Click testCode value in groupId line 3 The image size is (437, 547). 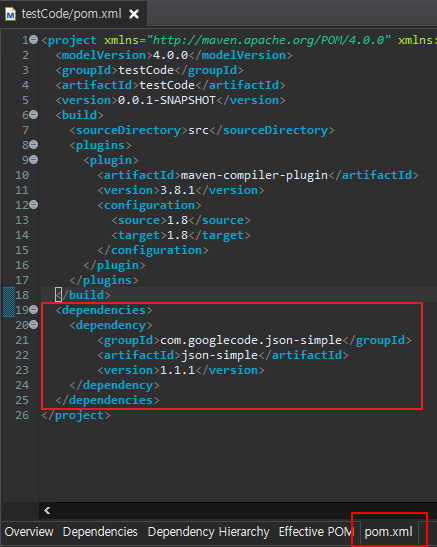click(x=146, y=70)
